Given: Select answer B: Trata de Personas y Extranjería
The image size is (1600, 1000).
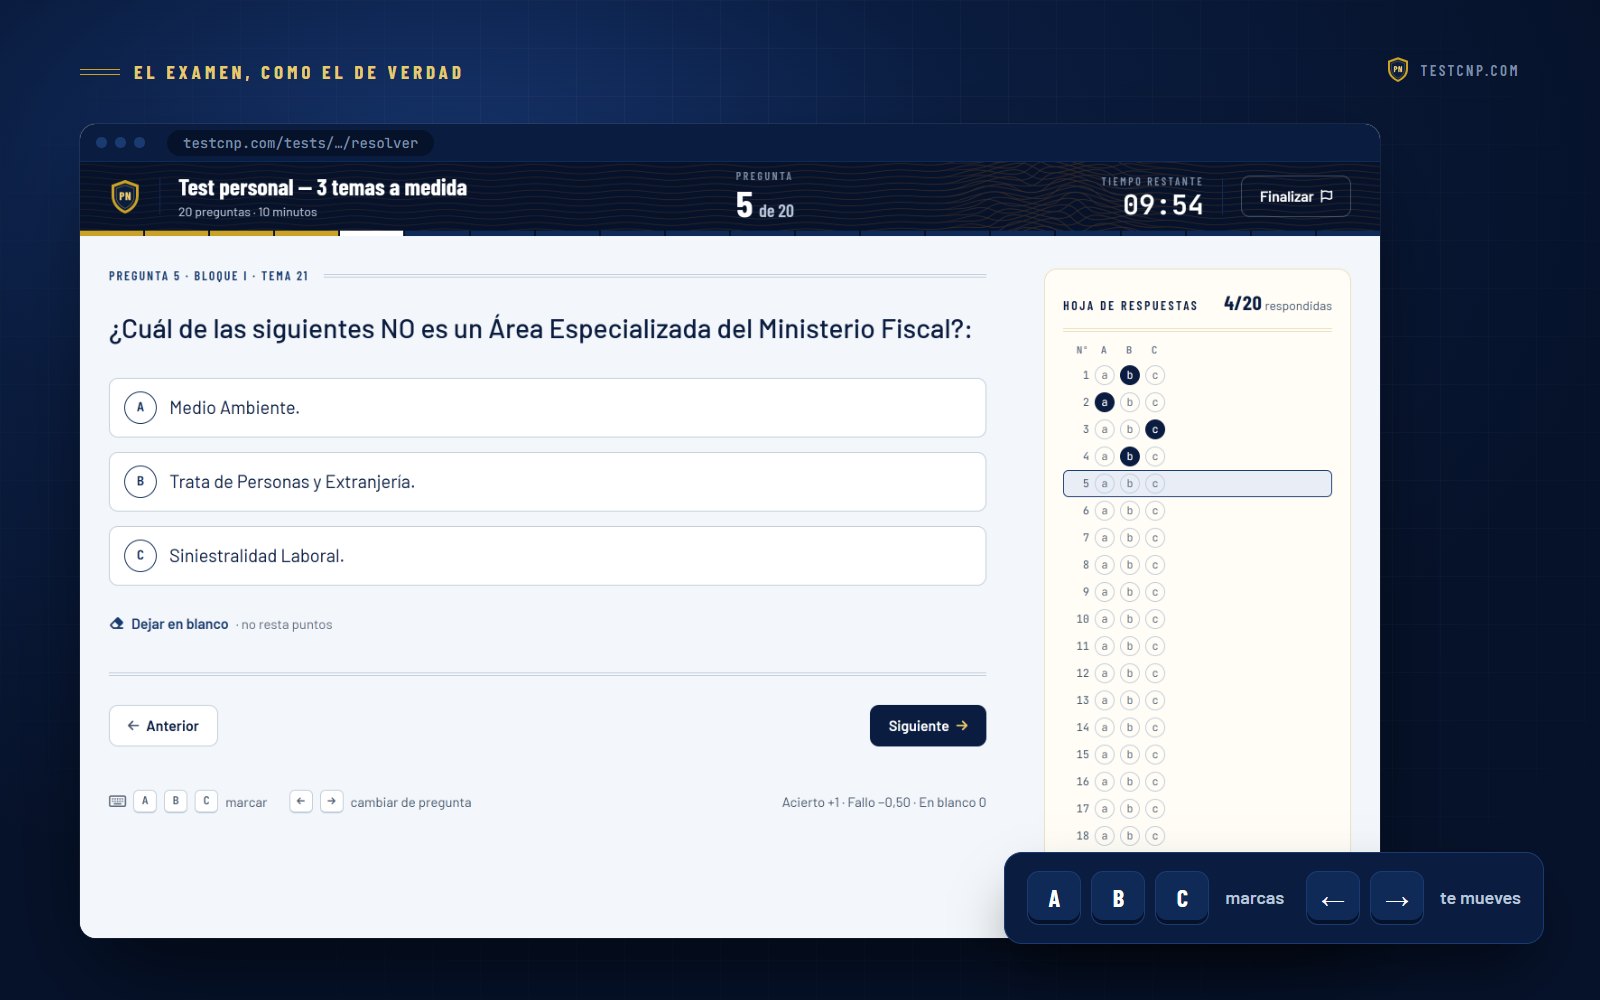Looking at the screenshot, I should [547, 482].
